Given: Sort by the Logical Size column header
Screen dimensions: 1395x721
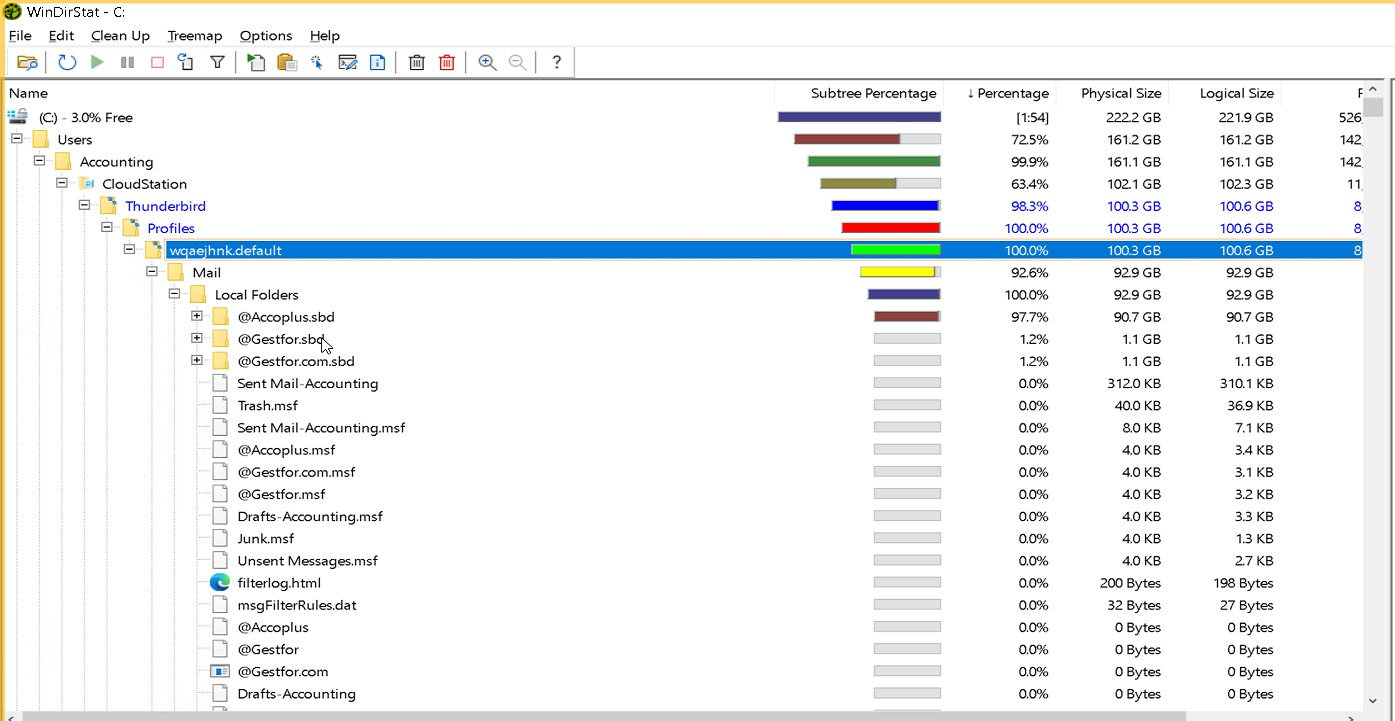Looking at the screenshot, I should 1225,93.
